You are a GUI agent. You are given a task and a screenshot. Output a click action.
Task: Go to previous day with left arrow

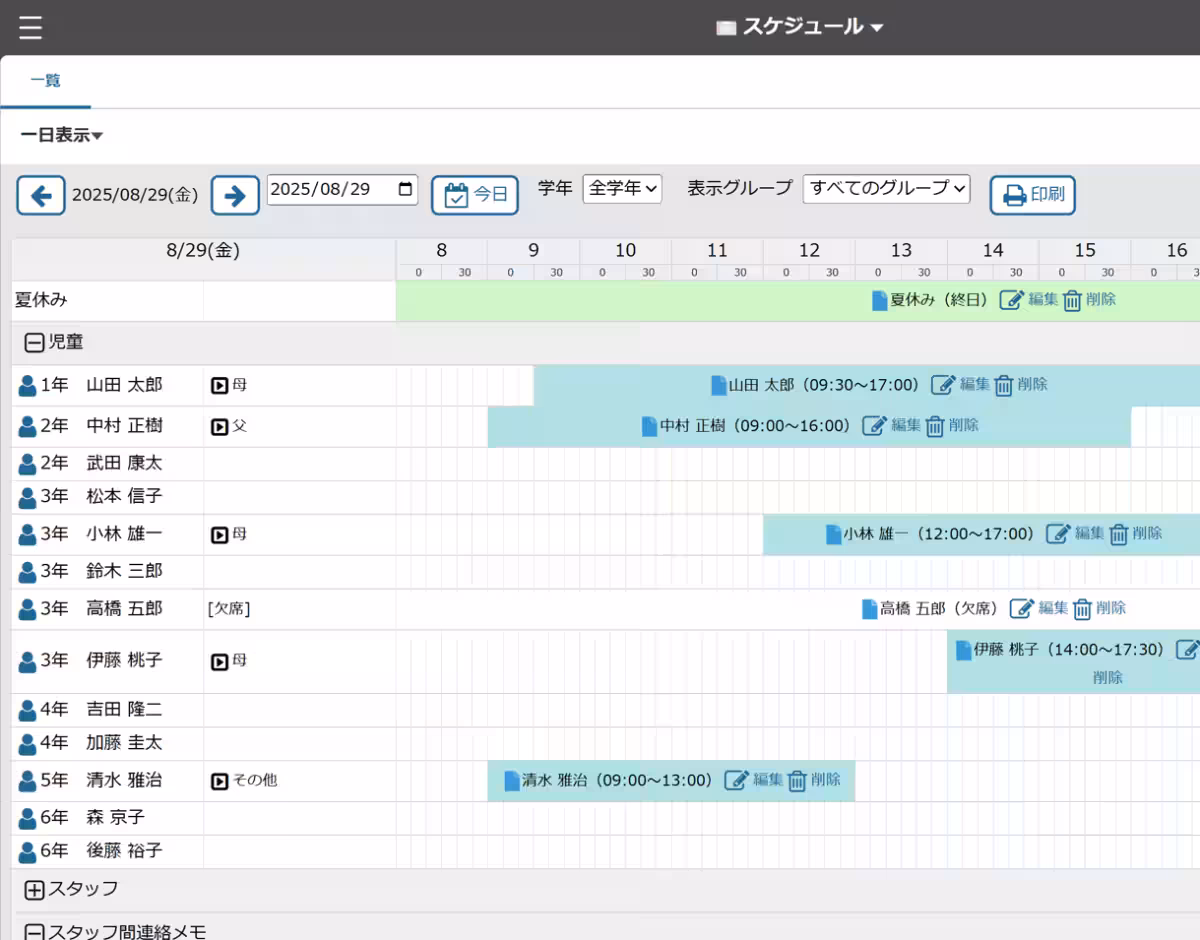tap(41, 195)
